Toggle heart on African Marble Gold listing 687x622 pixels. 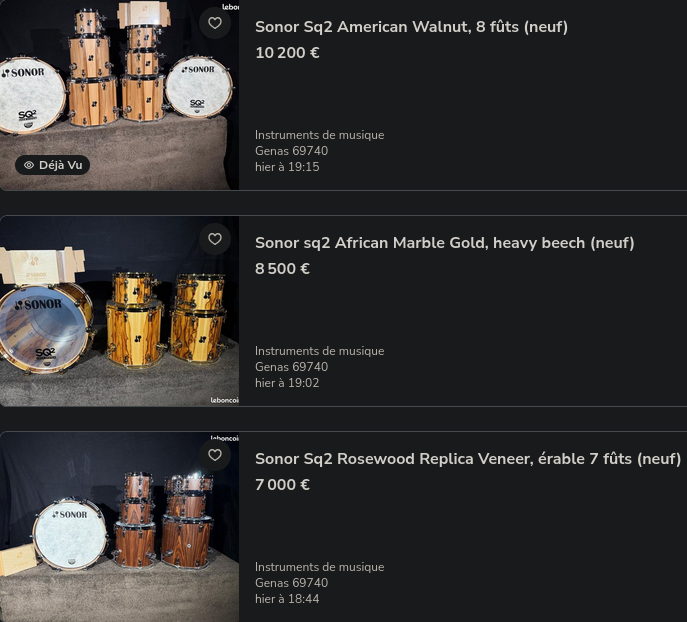pos(215,239)
